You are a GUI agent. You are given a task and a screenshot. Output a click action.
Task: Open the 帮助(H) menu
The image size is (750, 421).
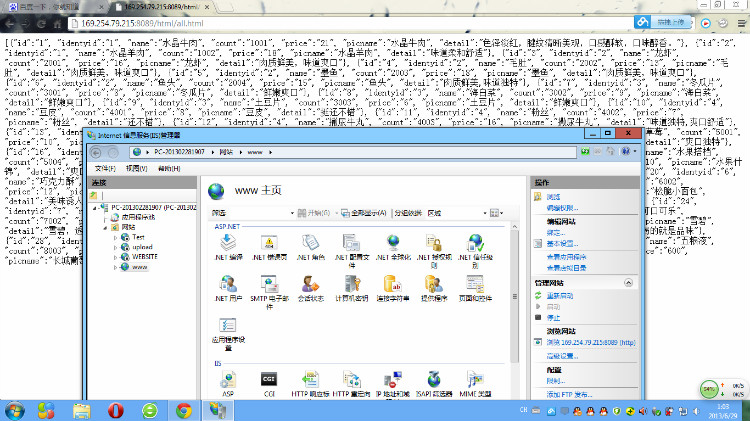click(x=169, y=168)
